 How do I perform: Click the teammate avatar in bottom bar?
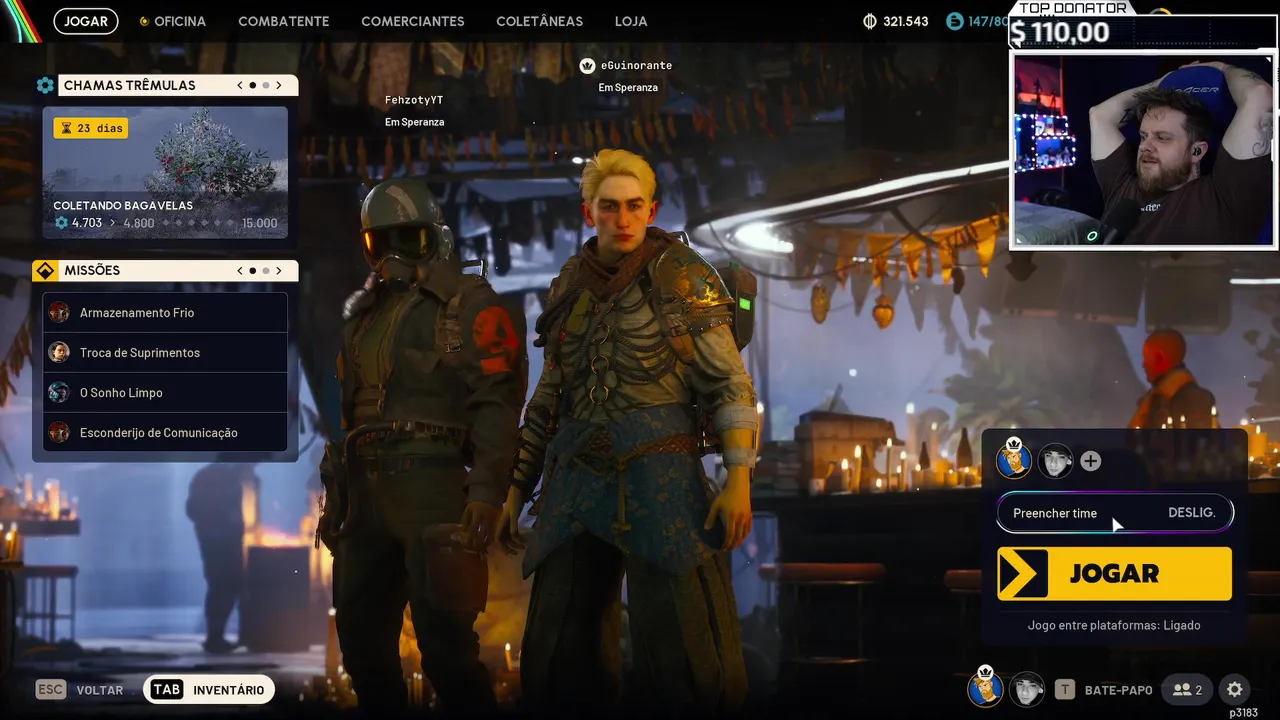[x=1027, y=689]
